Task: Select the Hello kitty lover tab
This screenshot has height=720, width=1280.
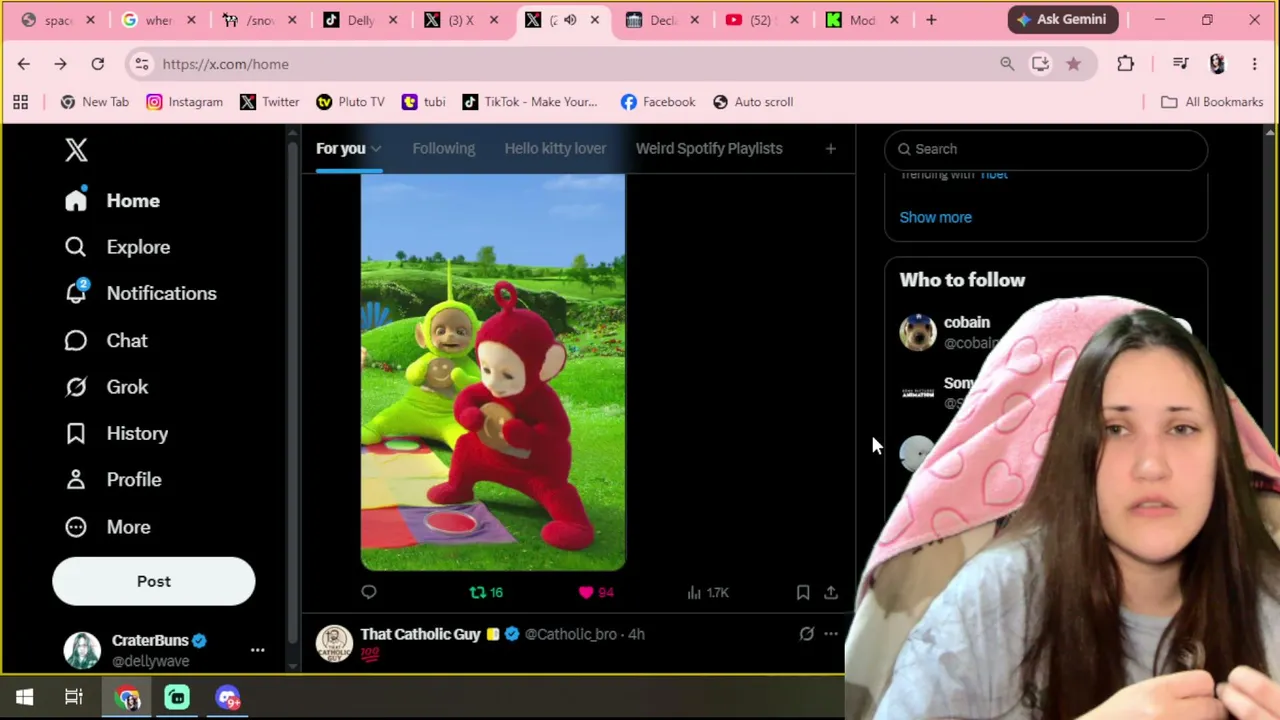Action: point(555,148)
